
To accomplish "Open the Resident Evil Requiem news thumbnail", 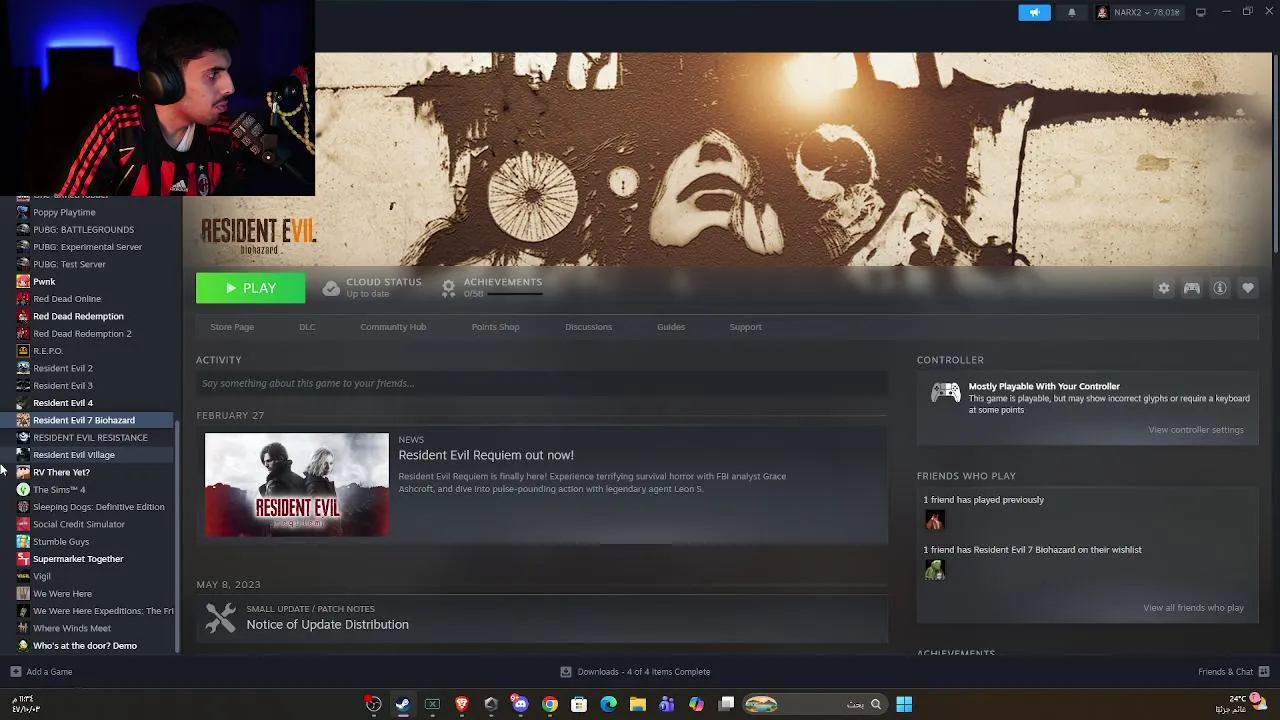I will pos(297,485).
